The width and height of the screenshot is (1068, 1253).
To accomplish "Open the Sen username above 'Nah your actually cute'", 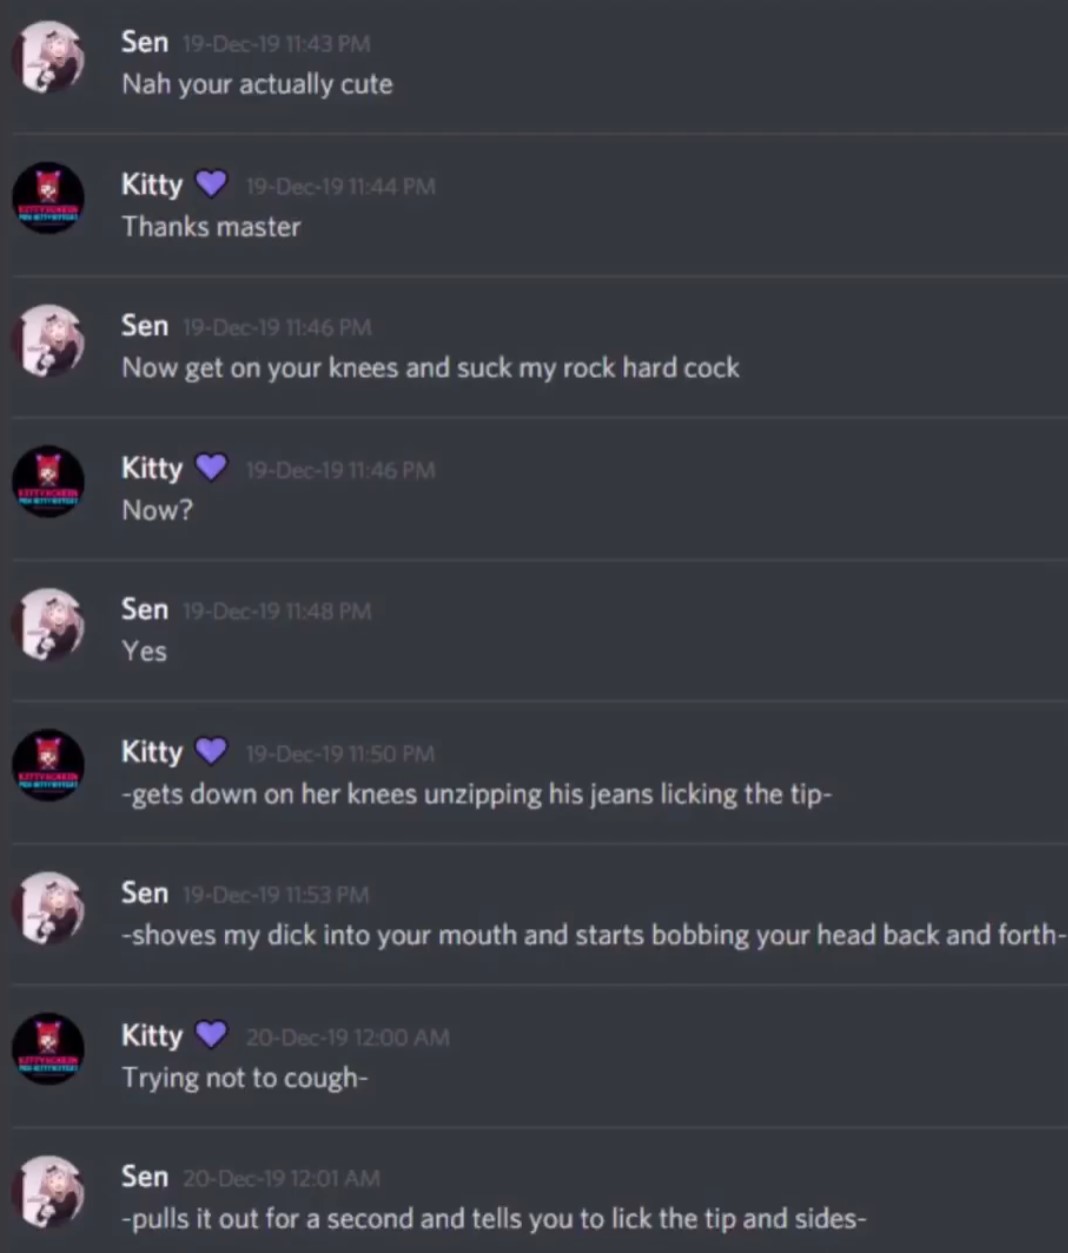I will (x=145, y=42).
